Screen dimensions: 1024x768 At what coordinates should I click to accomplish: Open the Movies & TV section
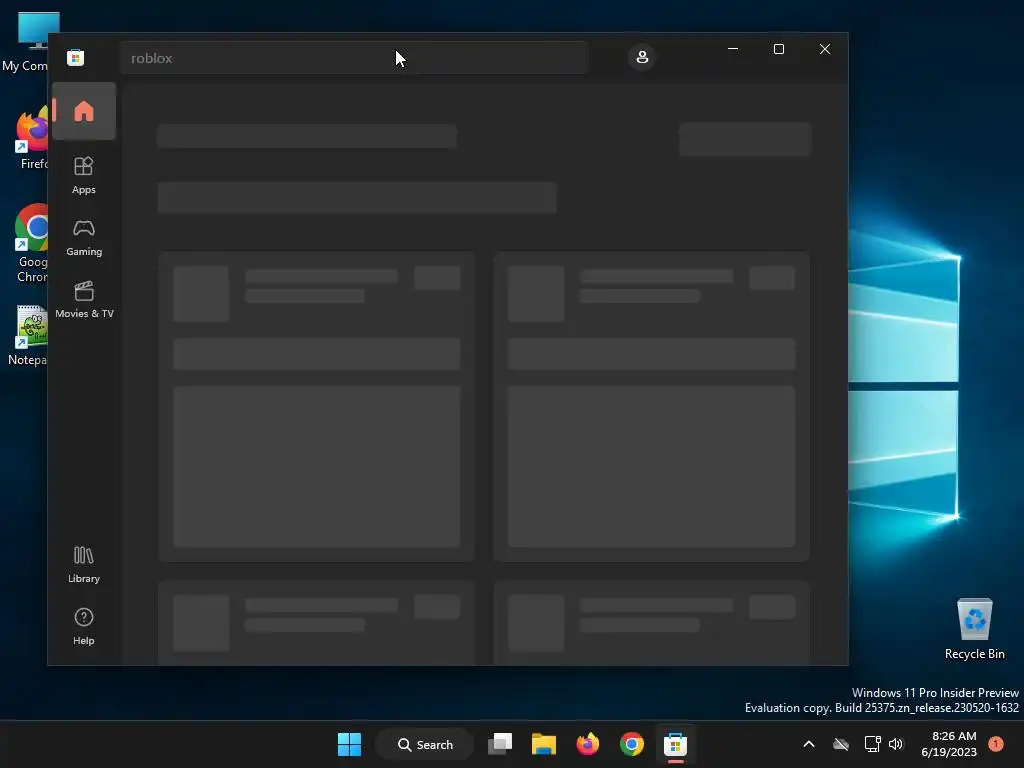click(84, 299)
